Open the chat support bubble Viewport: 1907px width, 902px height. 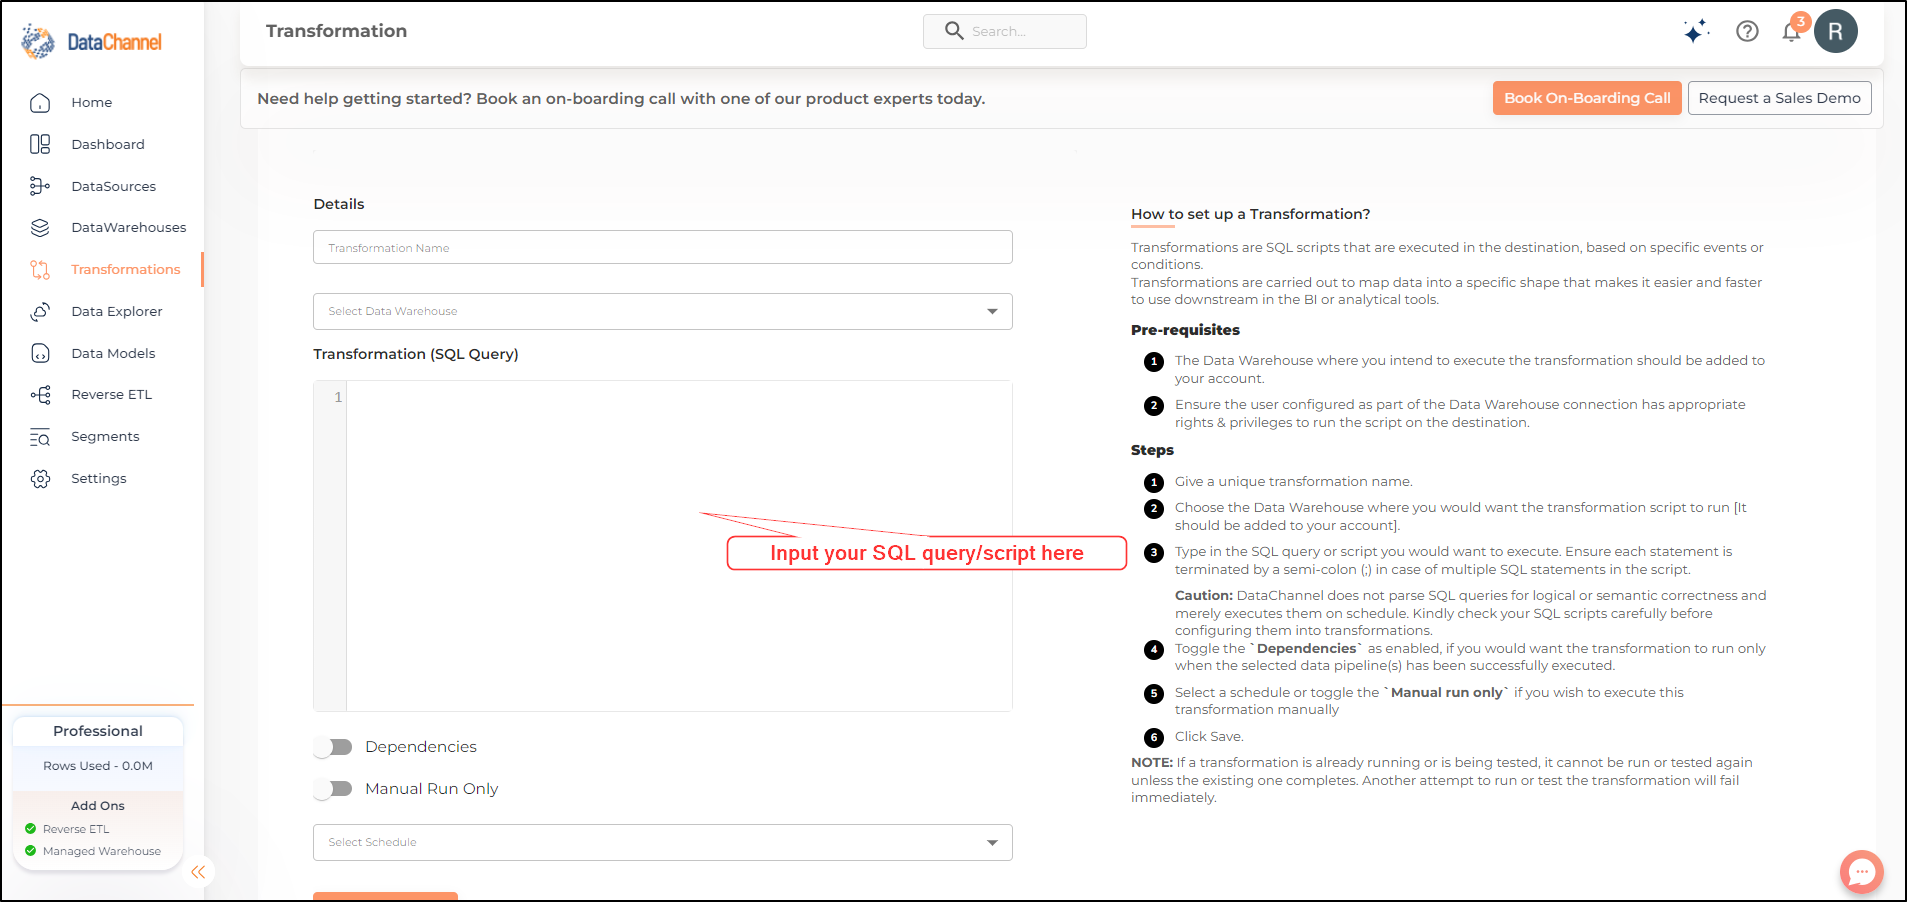[1861, 872]
